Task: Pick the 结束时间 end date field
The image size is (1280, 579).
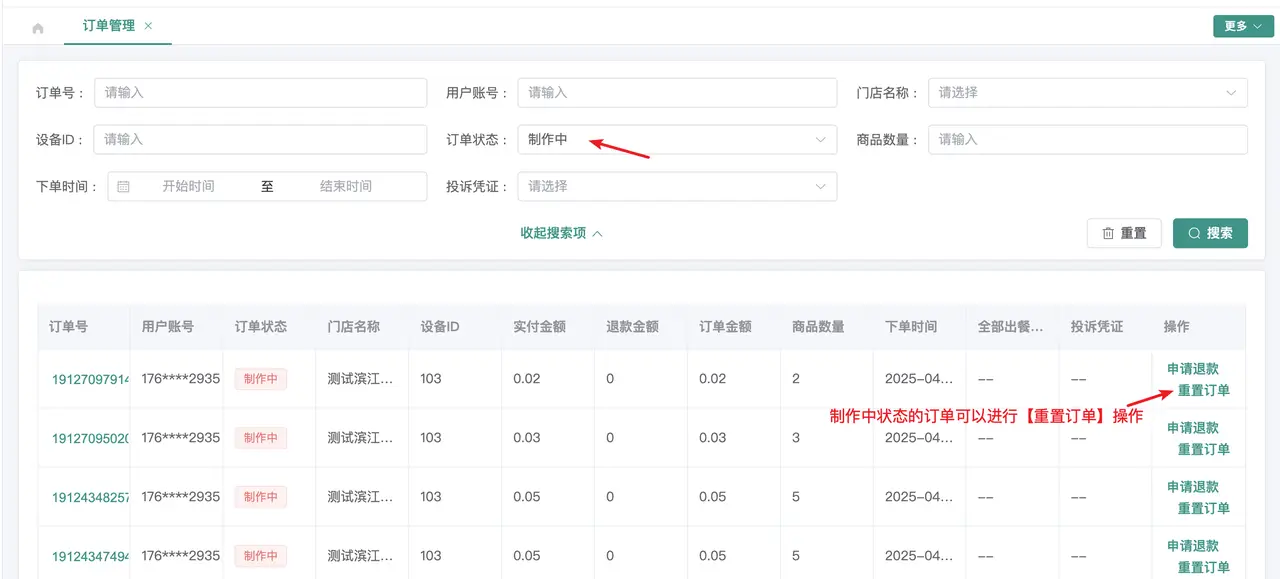Action: tap(346, 186)
